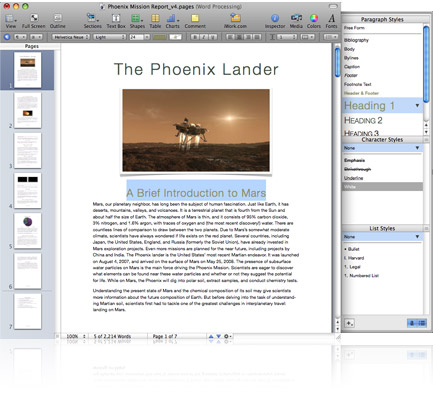Apply the Emphasis character style
Image resolution: width=435 pixels, height=398 pixels.
click(354, 160)
